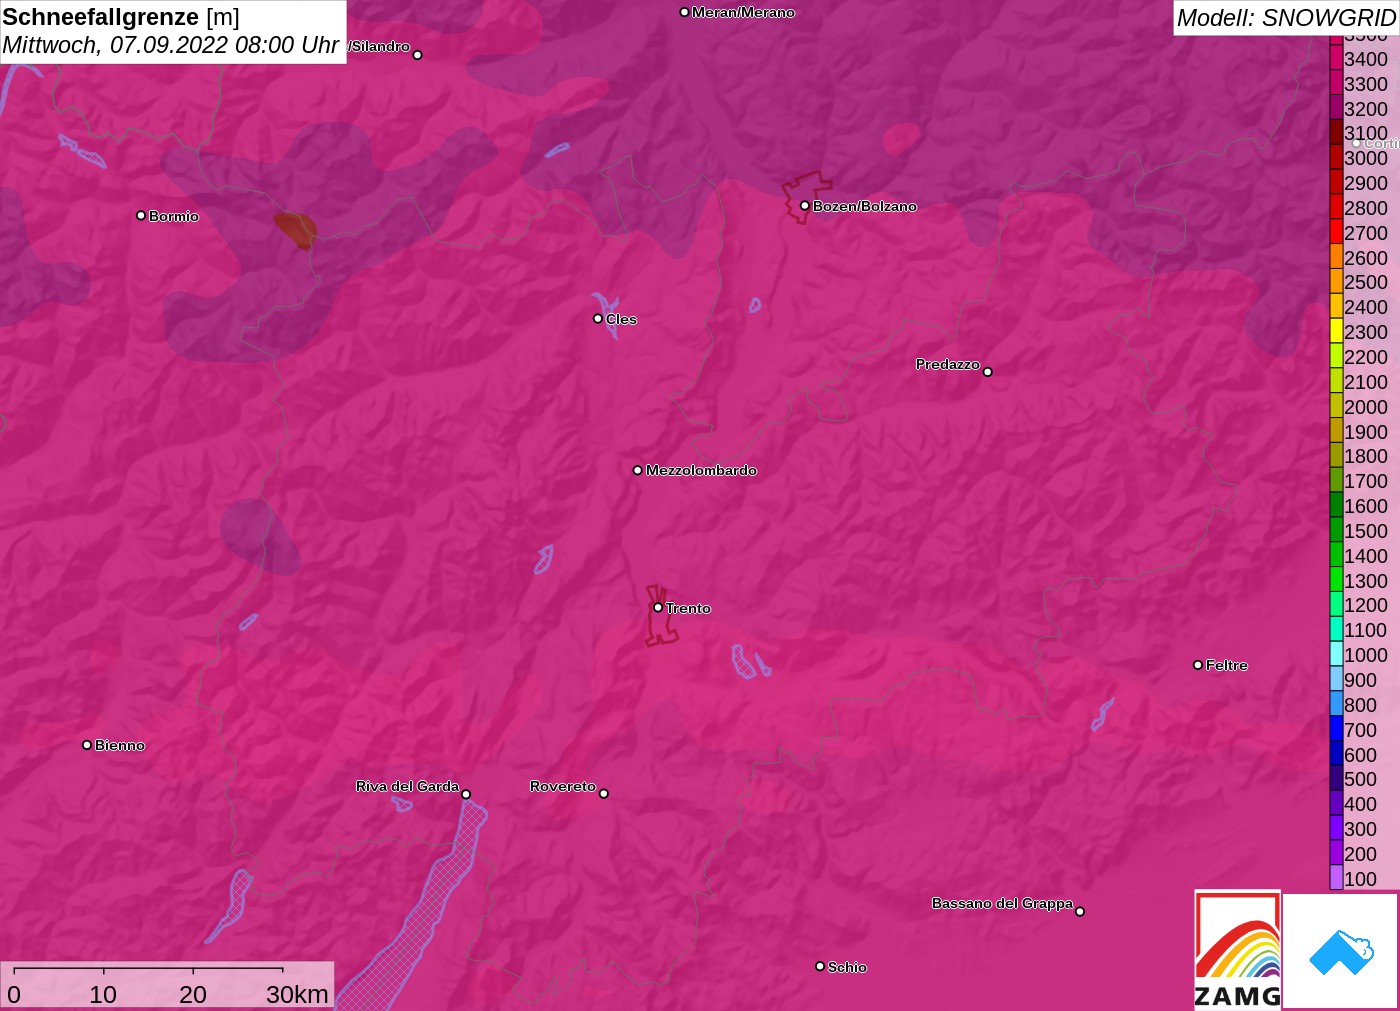Click the Mezzolombardo label text

[701, 470]
